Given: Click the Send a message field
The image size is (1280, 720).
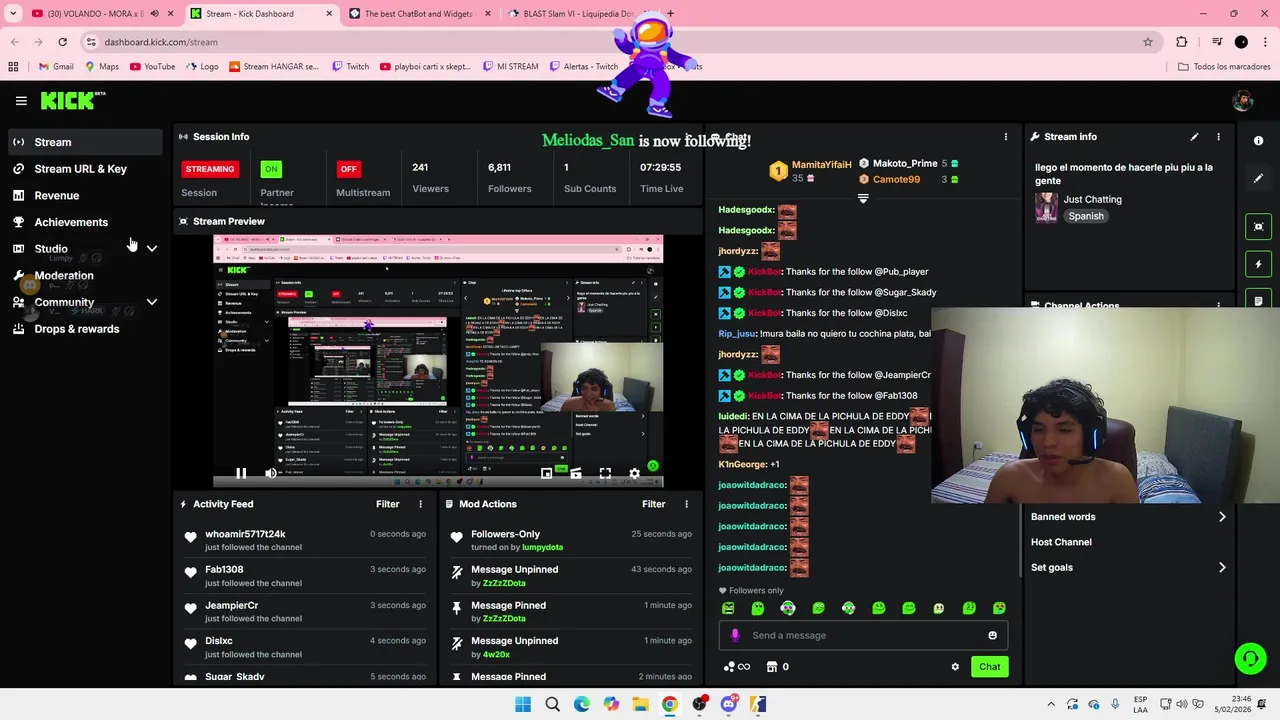Looking at the screenshot, I should click(863, 635).
